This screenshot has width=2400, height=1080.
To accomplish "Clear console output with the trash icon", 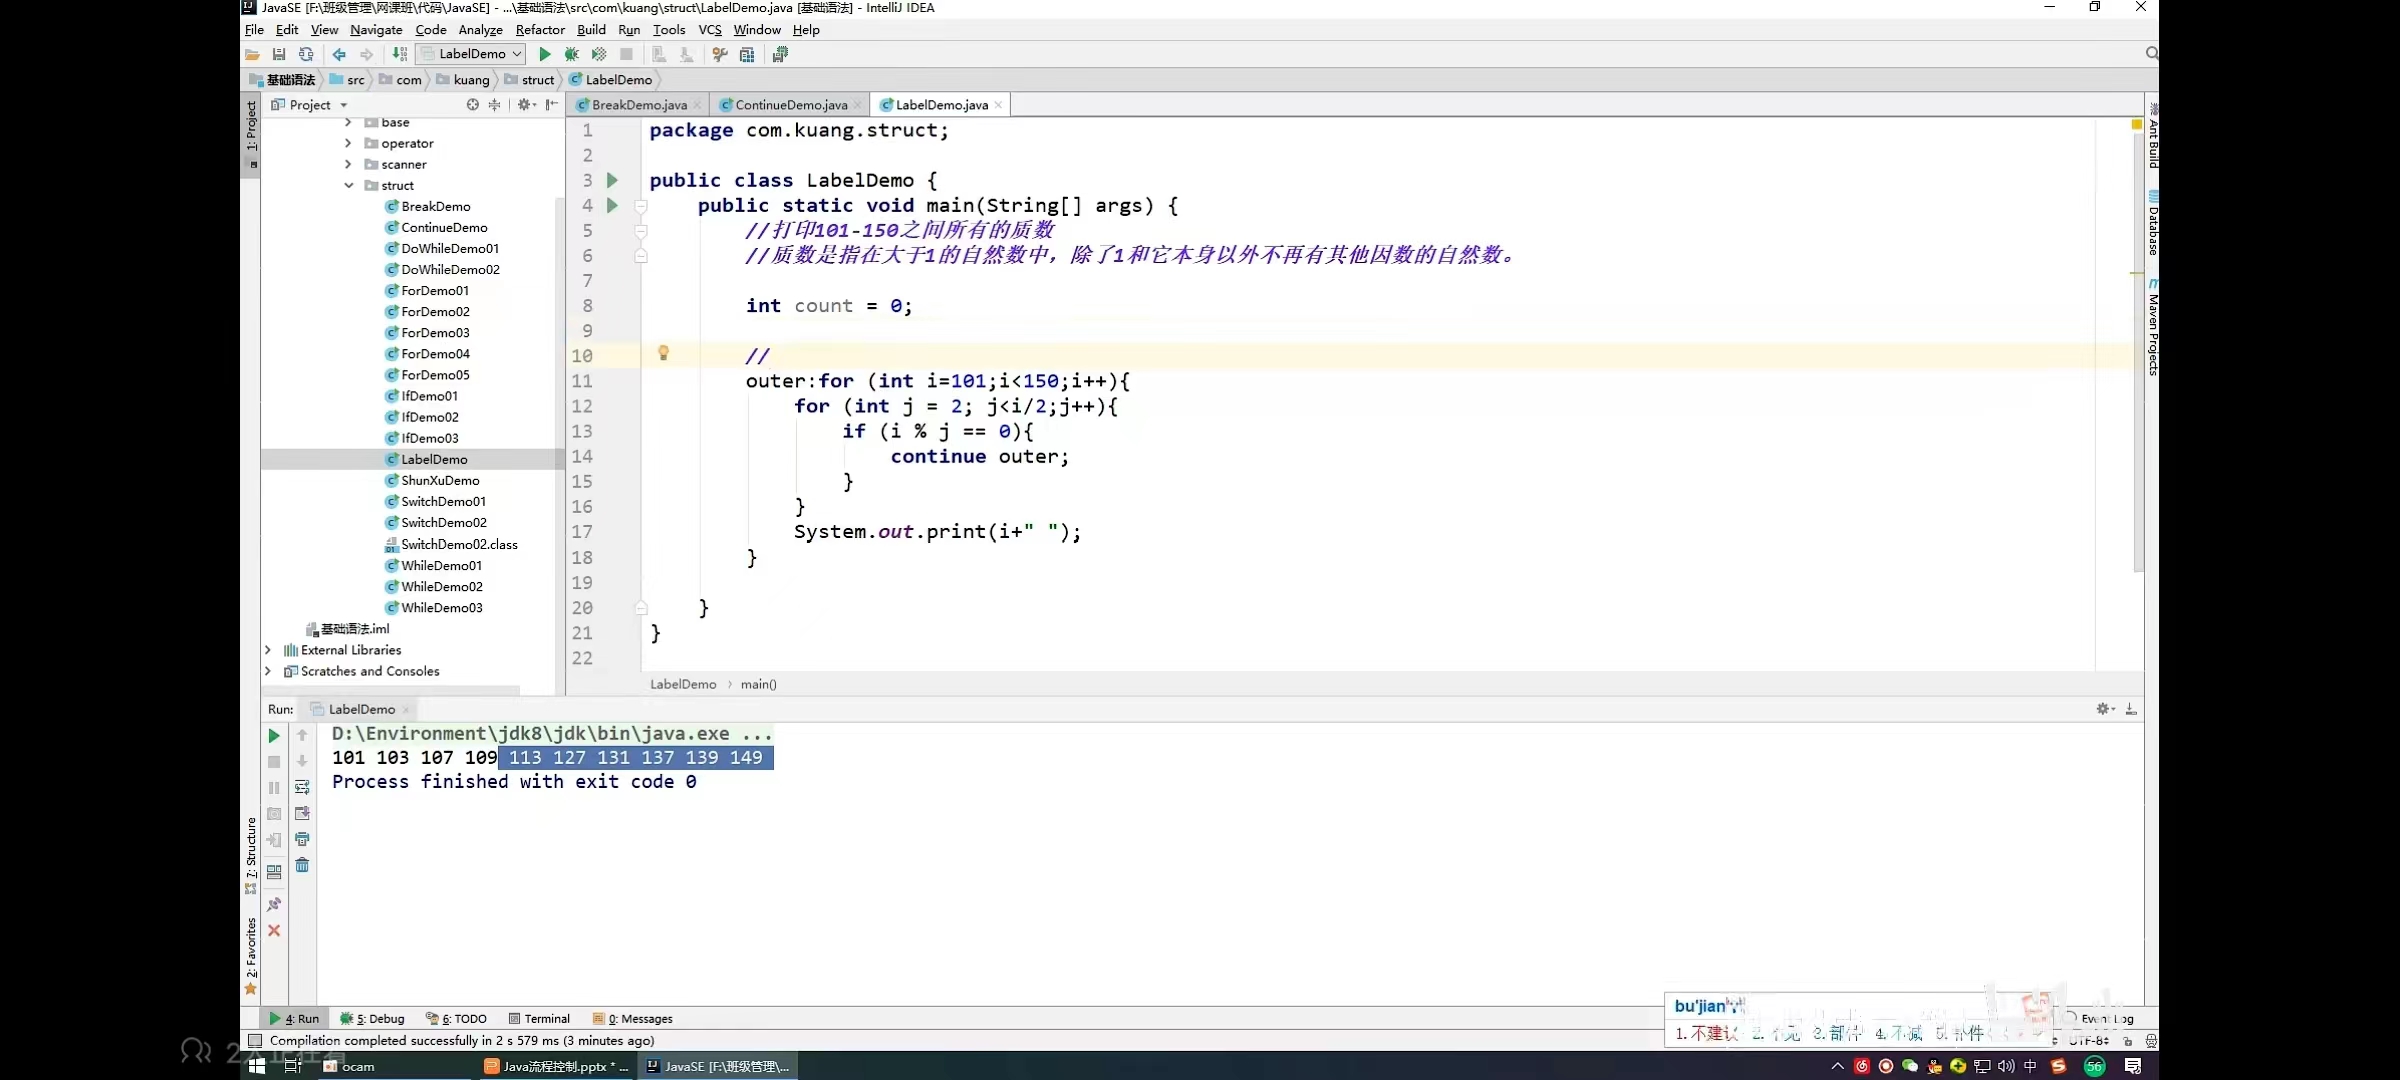I will [x=302, y=865].
